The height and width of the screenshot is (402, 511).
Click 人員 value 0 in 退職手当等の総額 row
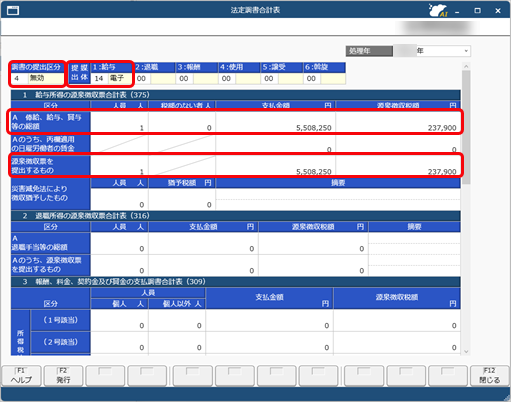(x=119, y=243)
